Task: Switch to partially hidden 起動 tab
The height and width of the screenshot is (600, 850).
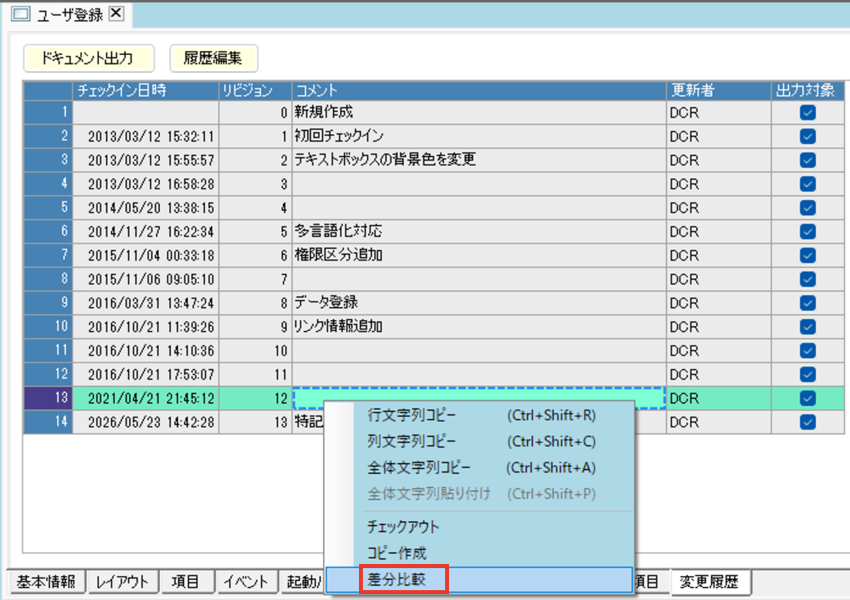Action: pos(304,582)
